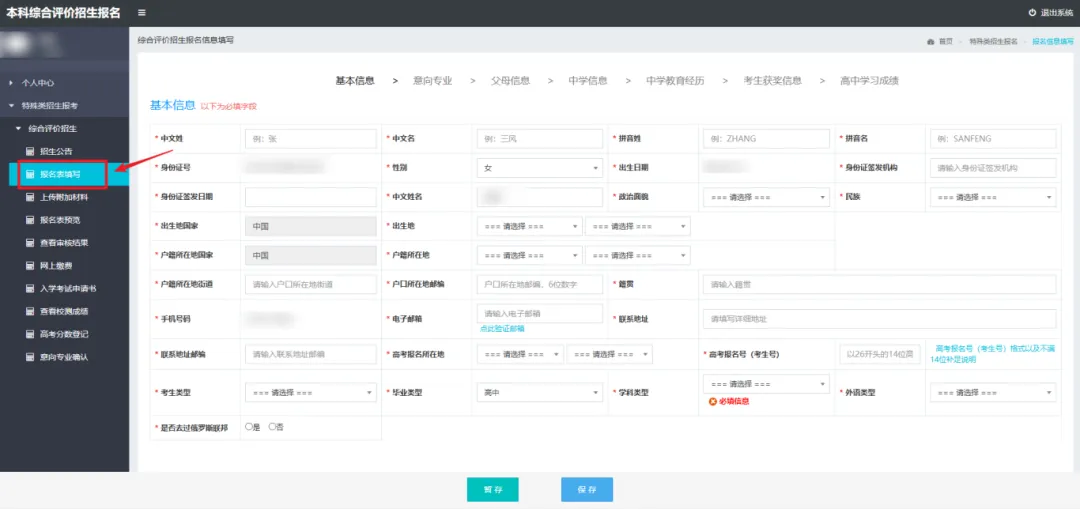Click the 拼音名 input field
Viewport: 1080px width, 509px height.
[993, 138]
